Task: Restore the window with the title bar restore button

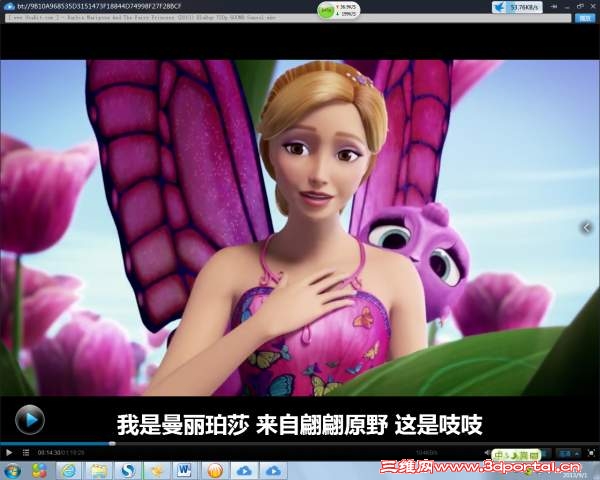Action: (580, 7)
